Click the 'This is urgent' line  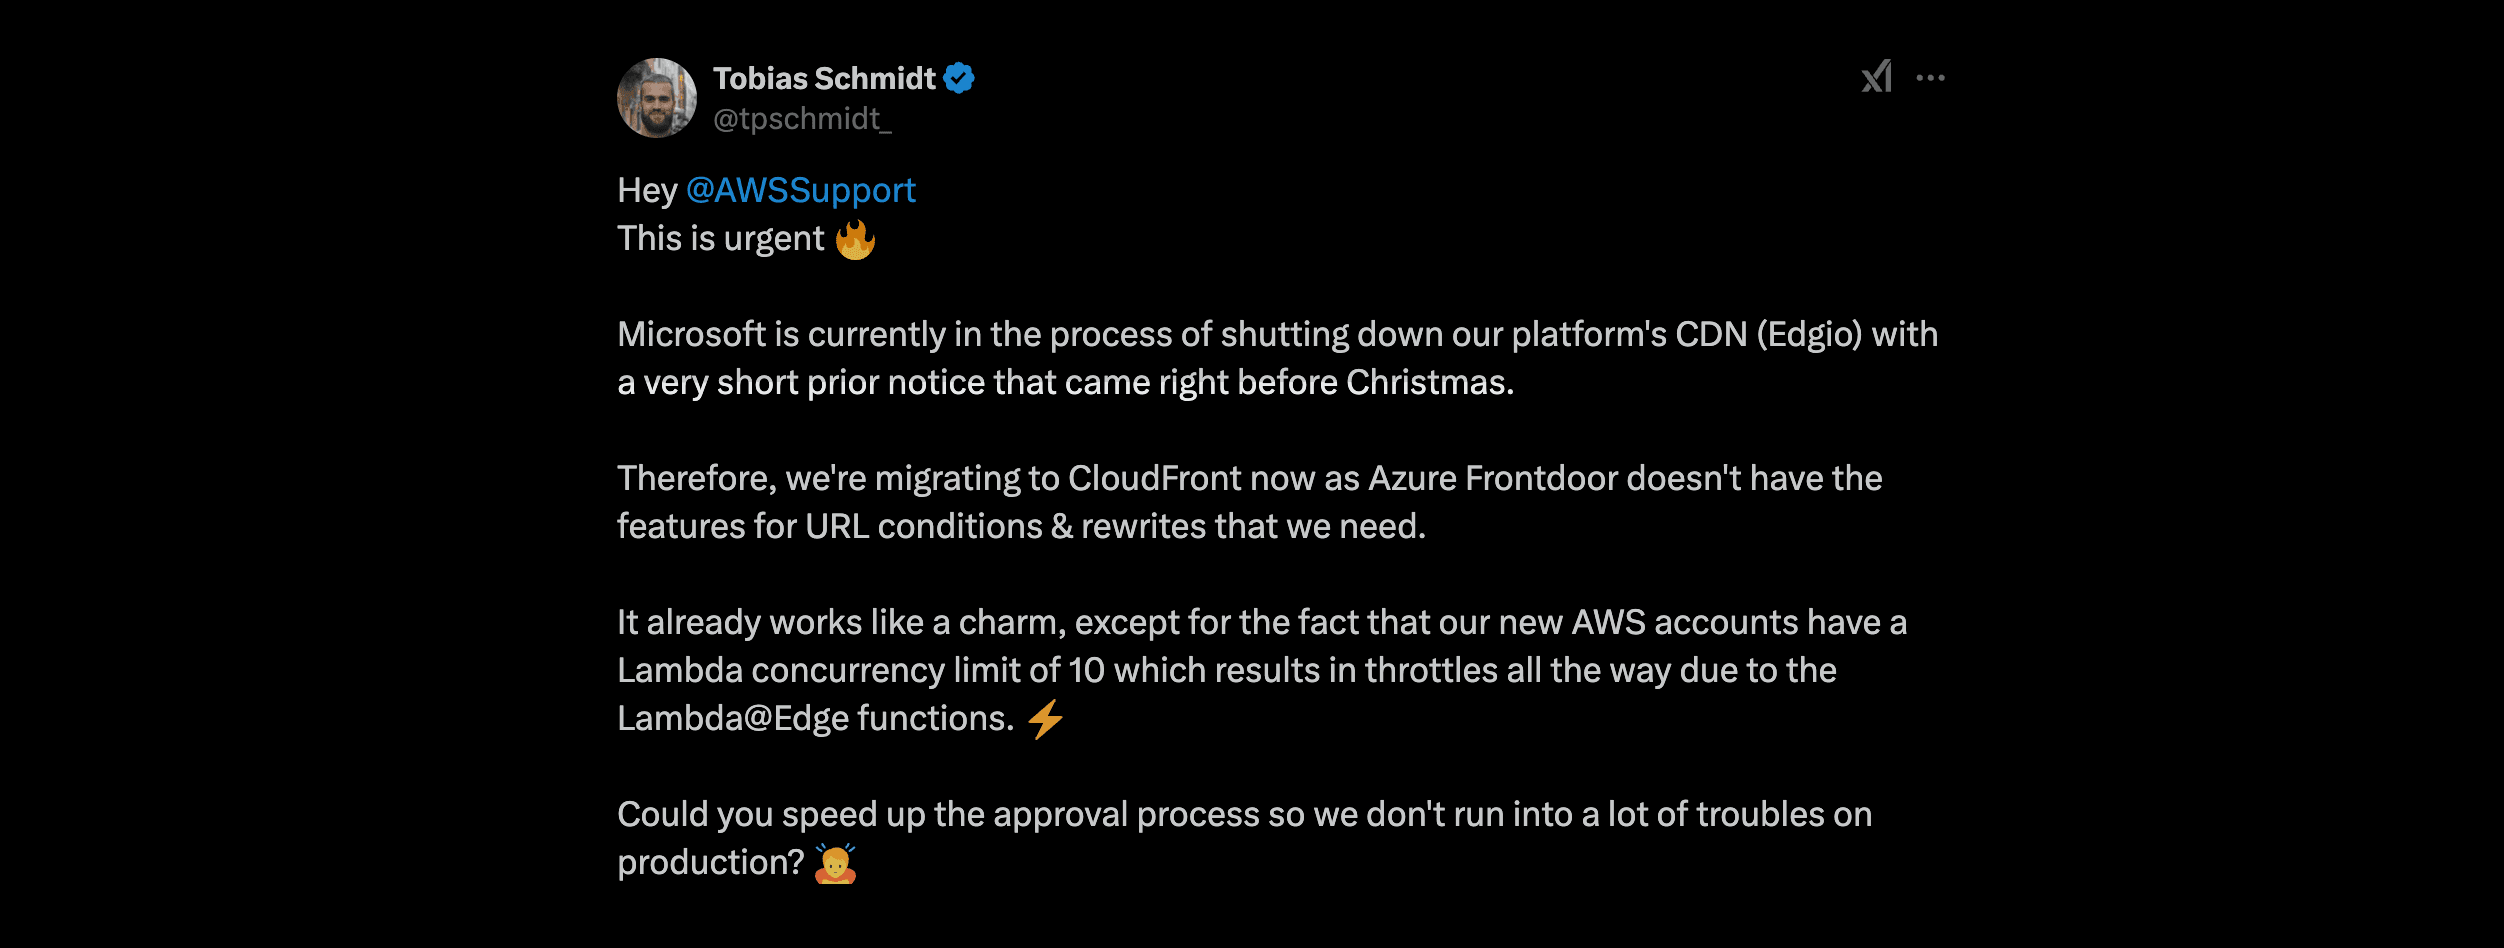721,239
